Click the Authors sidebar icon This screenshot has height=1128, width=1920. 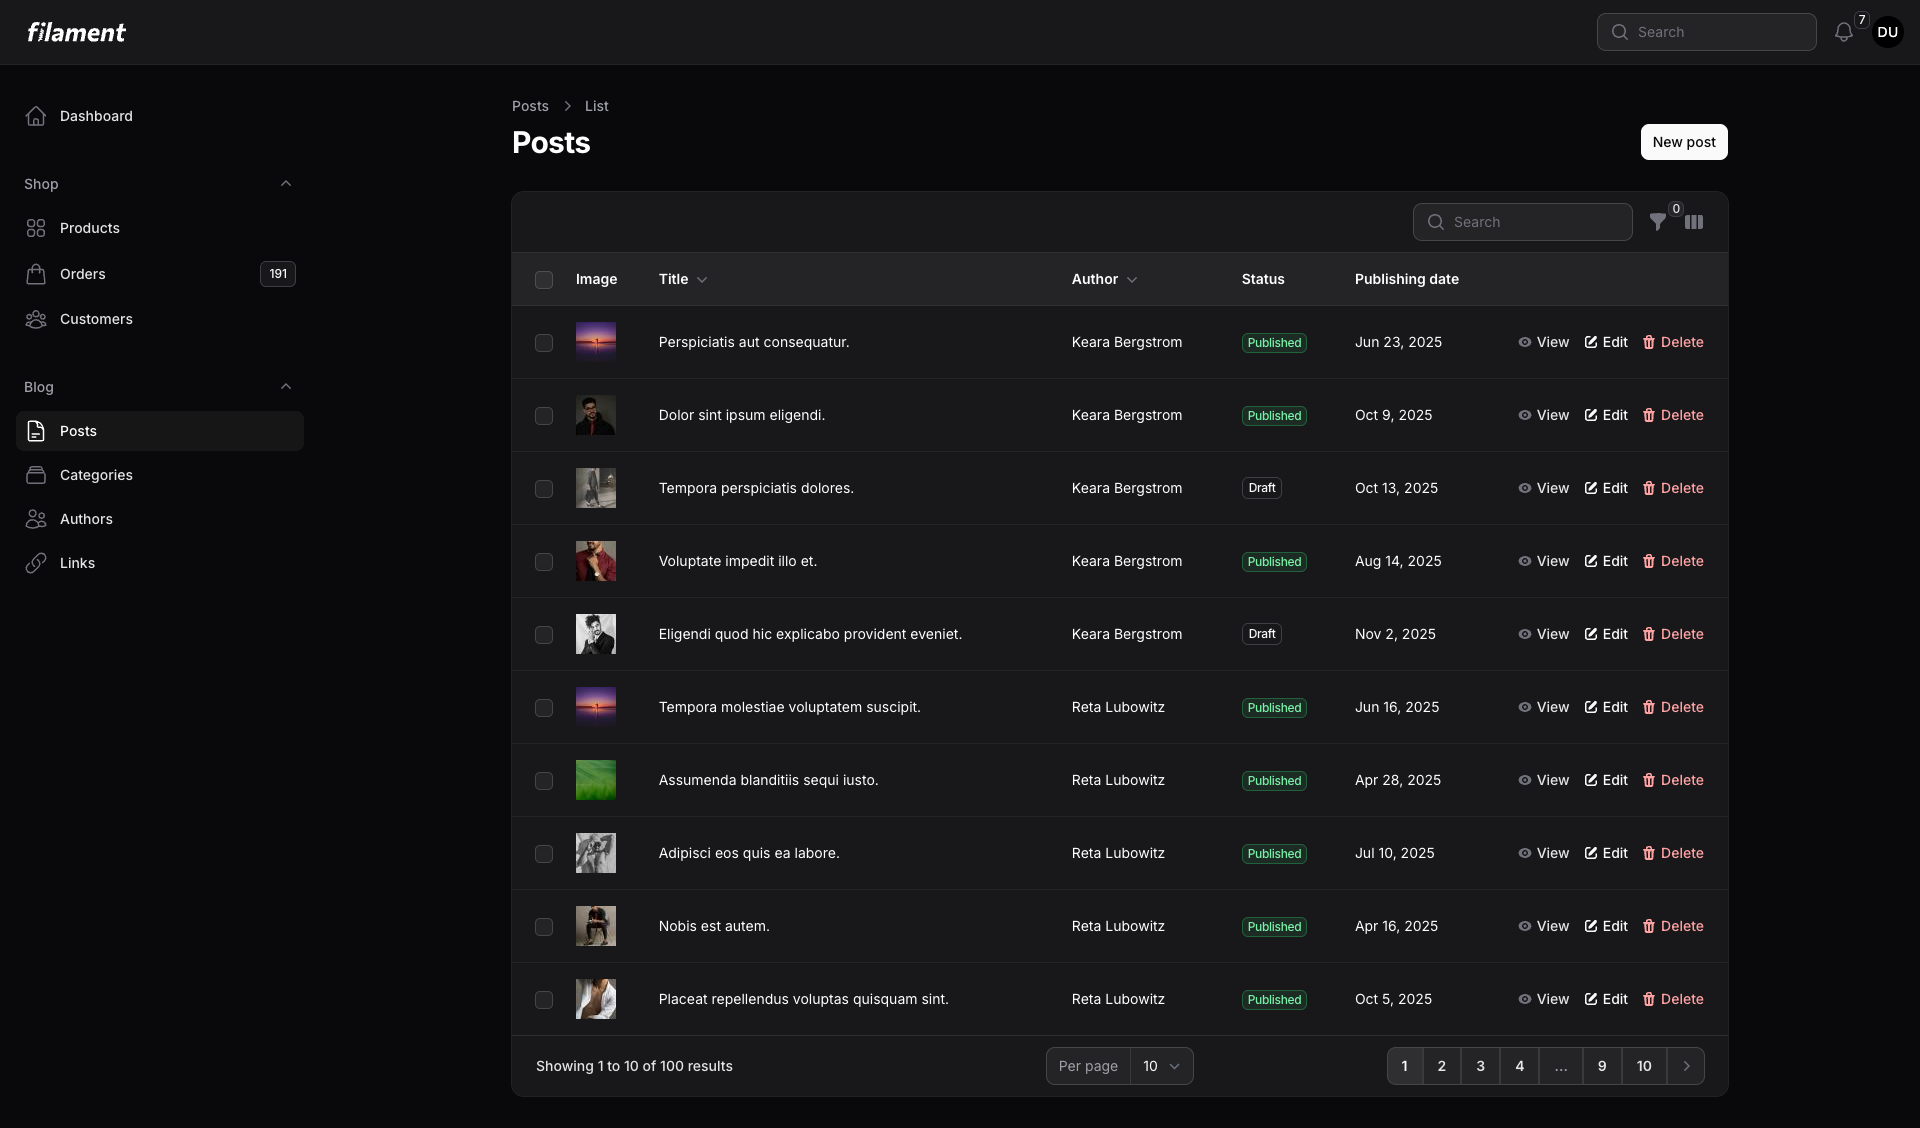click(x=36, y=519)
